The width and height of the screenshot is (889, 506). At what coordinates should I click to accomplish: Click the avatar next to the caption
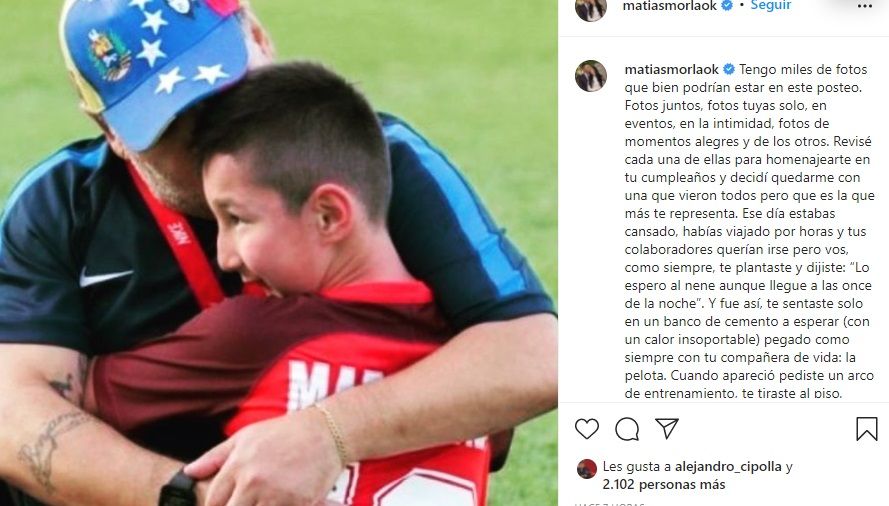pos(591,76)
